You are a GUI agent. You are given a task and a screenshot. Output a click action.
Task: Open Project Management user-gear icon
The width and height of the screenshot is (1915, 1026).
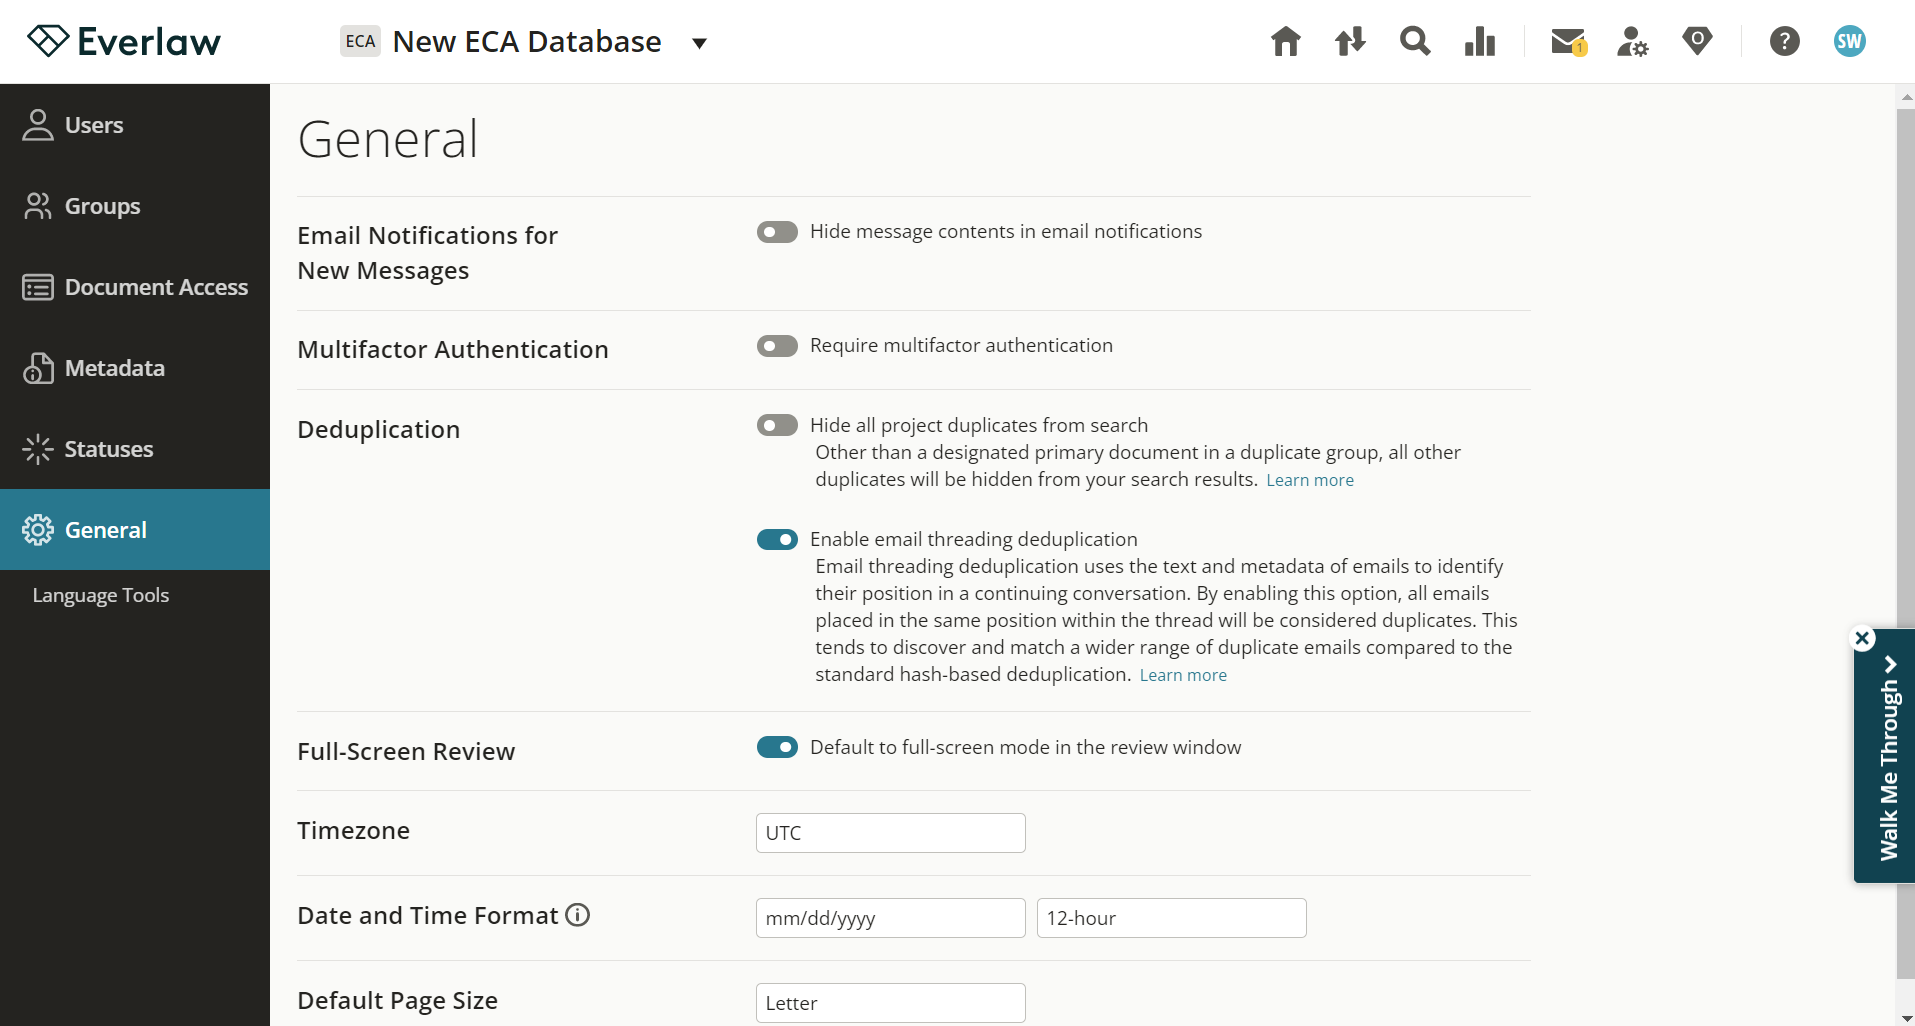pos(1633,41)
